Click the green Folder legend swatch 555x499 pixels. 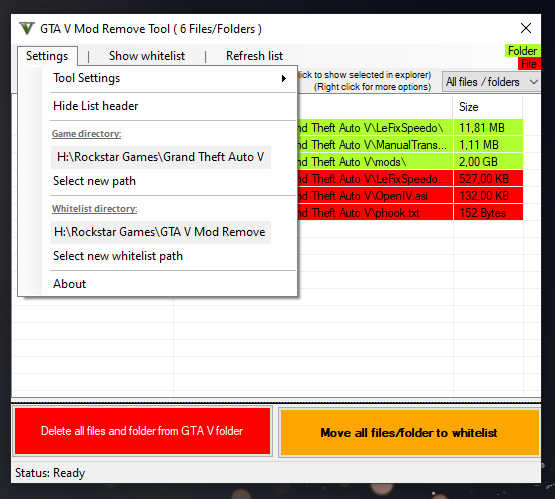pos(522,51)
